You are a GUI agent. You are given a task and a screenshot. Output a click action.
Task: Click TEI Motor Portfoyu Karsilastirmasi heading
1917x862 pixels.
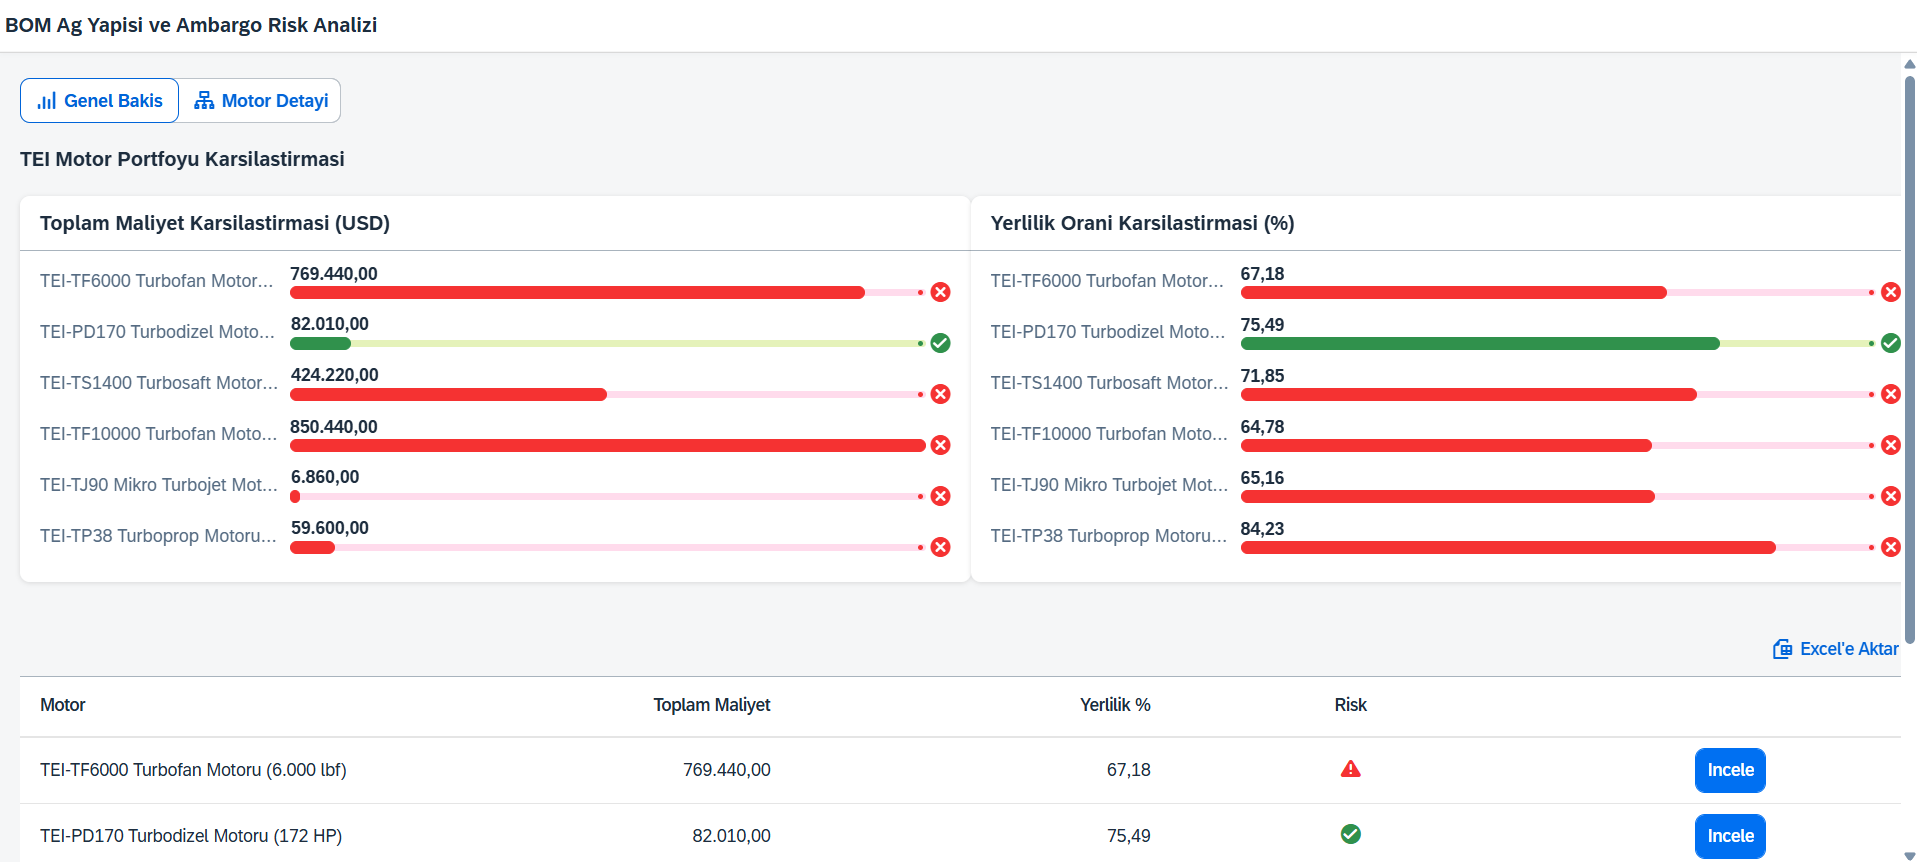point(182,159)
